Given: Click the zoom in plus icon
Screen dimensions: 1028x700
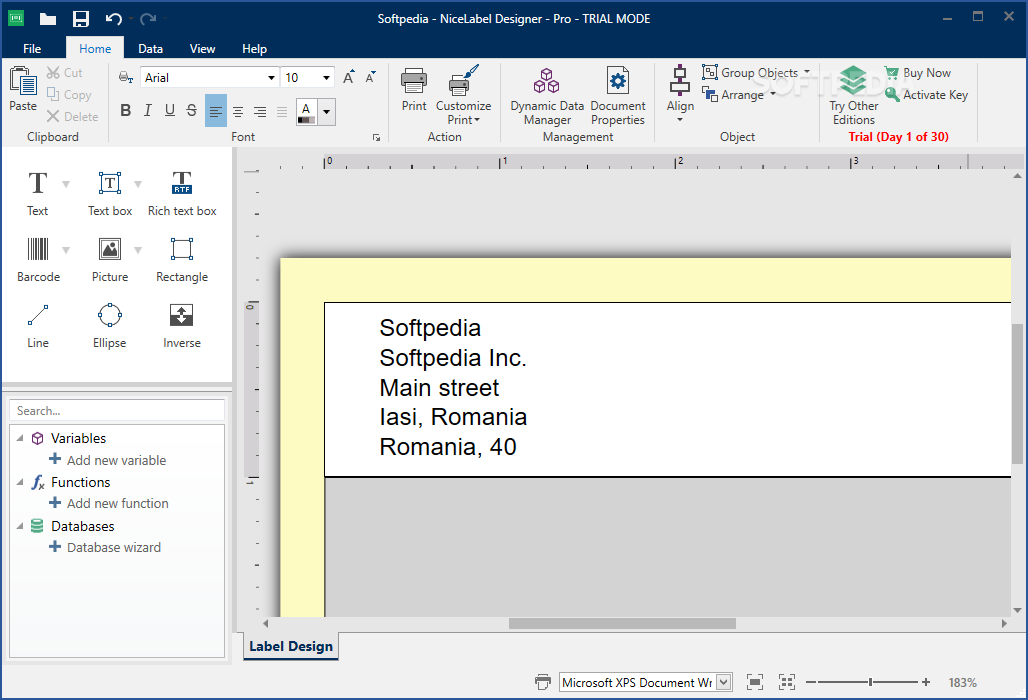Looking at the screenshot, I should (x=926, y=682).
